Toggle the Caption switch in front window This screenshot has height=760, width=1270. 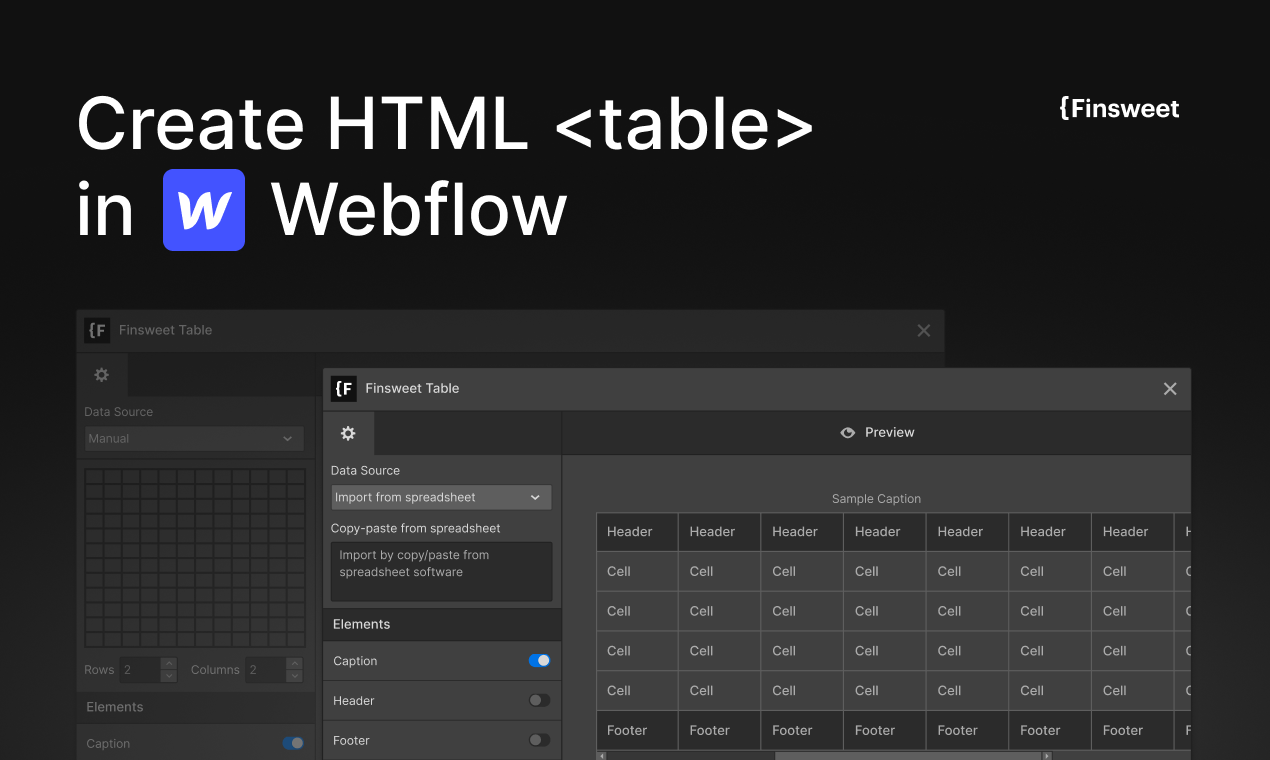(540, 661)
